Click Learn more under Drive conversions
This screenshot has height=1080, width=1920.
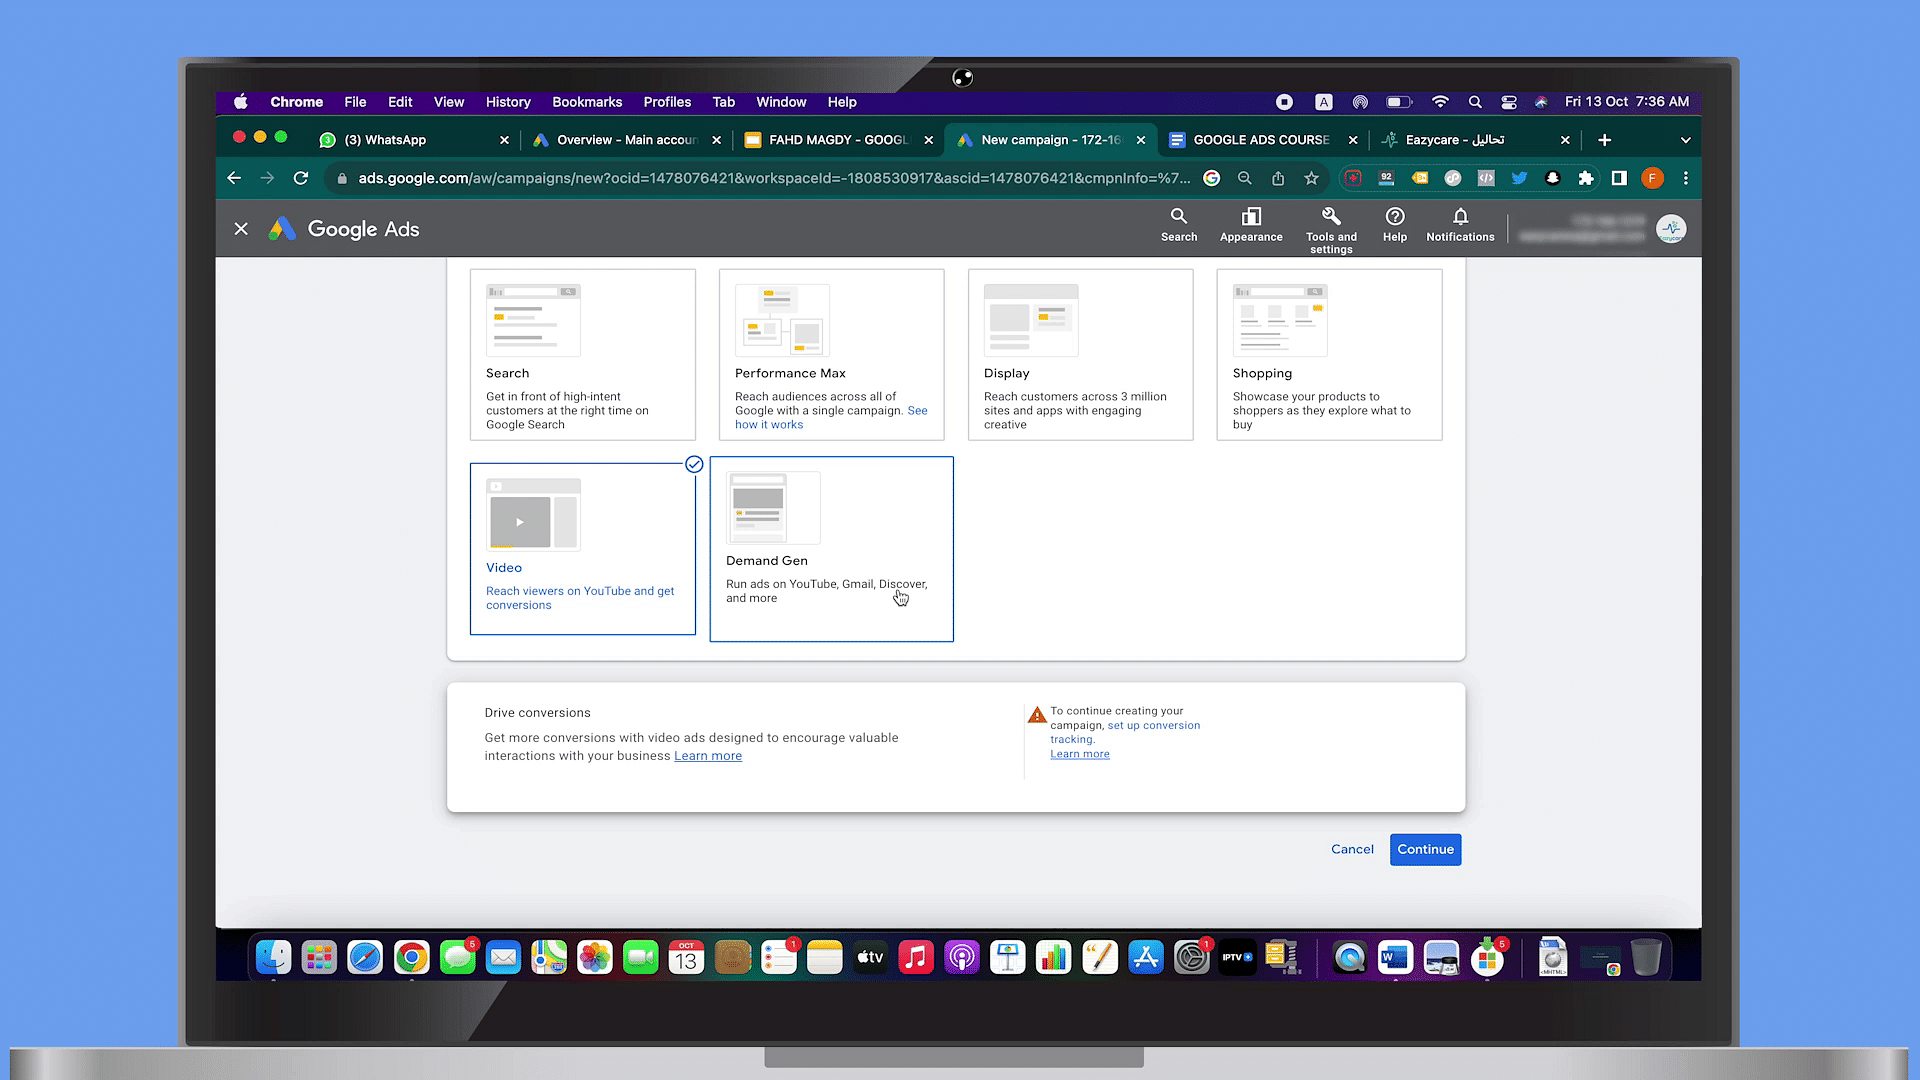click(x=708, y=756)
